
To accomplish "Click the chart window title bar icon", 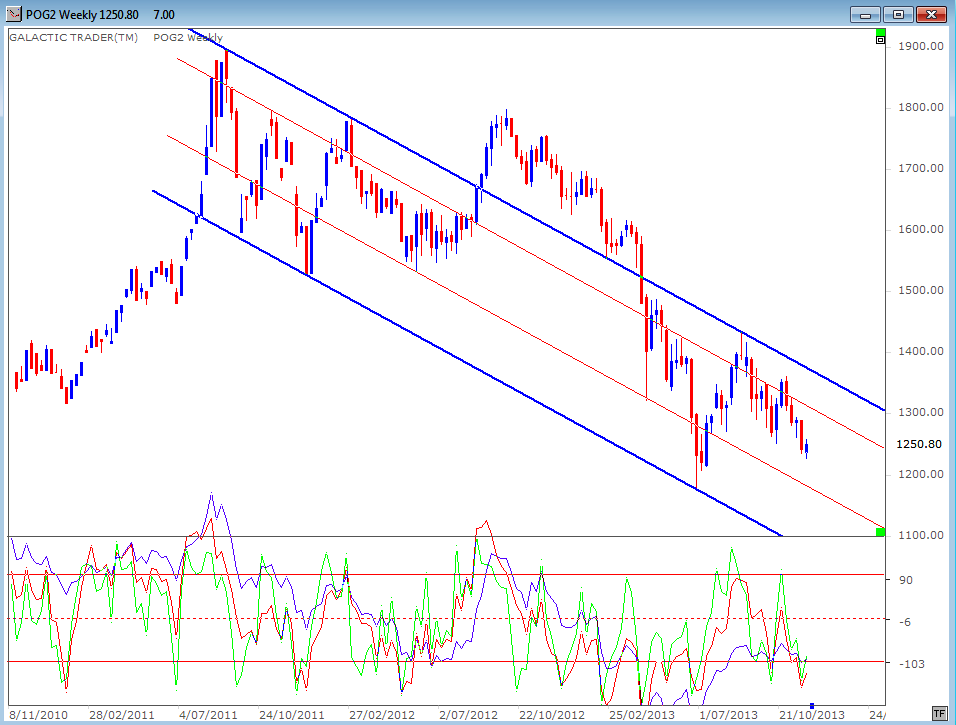I will pyautogui.click(x=13, y=14).
